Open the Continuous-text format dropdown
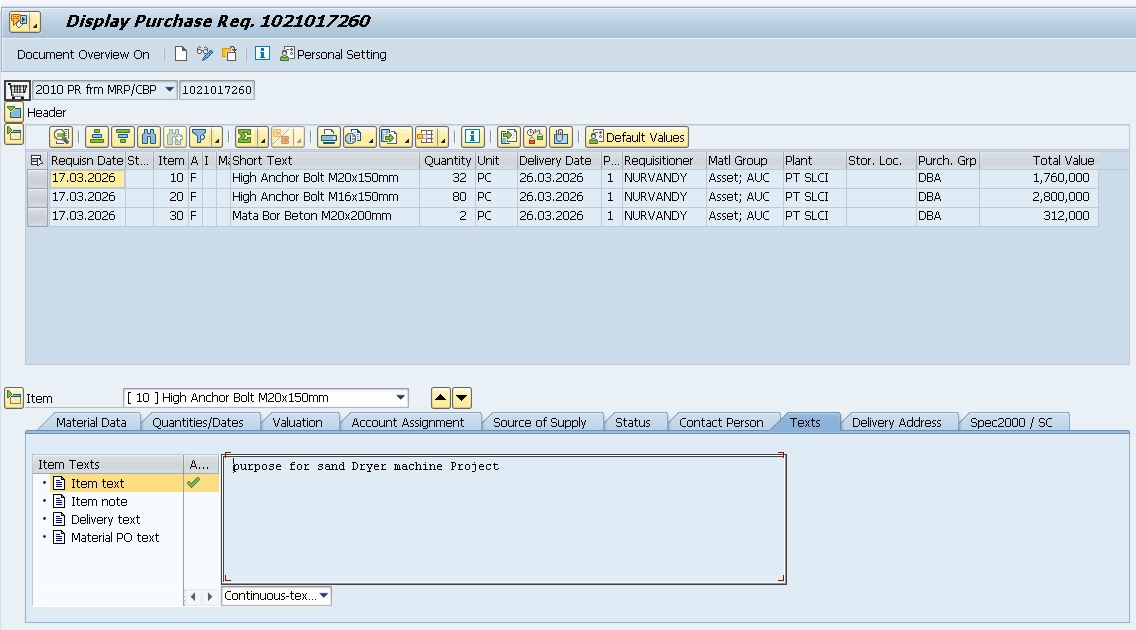Viewport: 1136px width, 630px height. point(323,596)
